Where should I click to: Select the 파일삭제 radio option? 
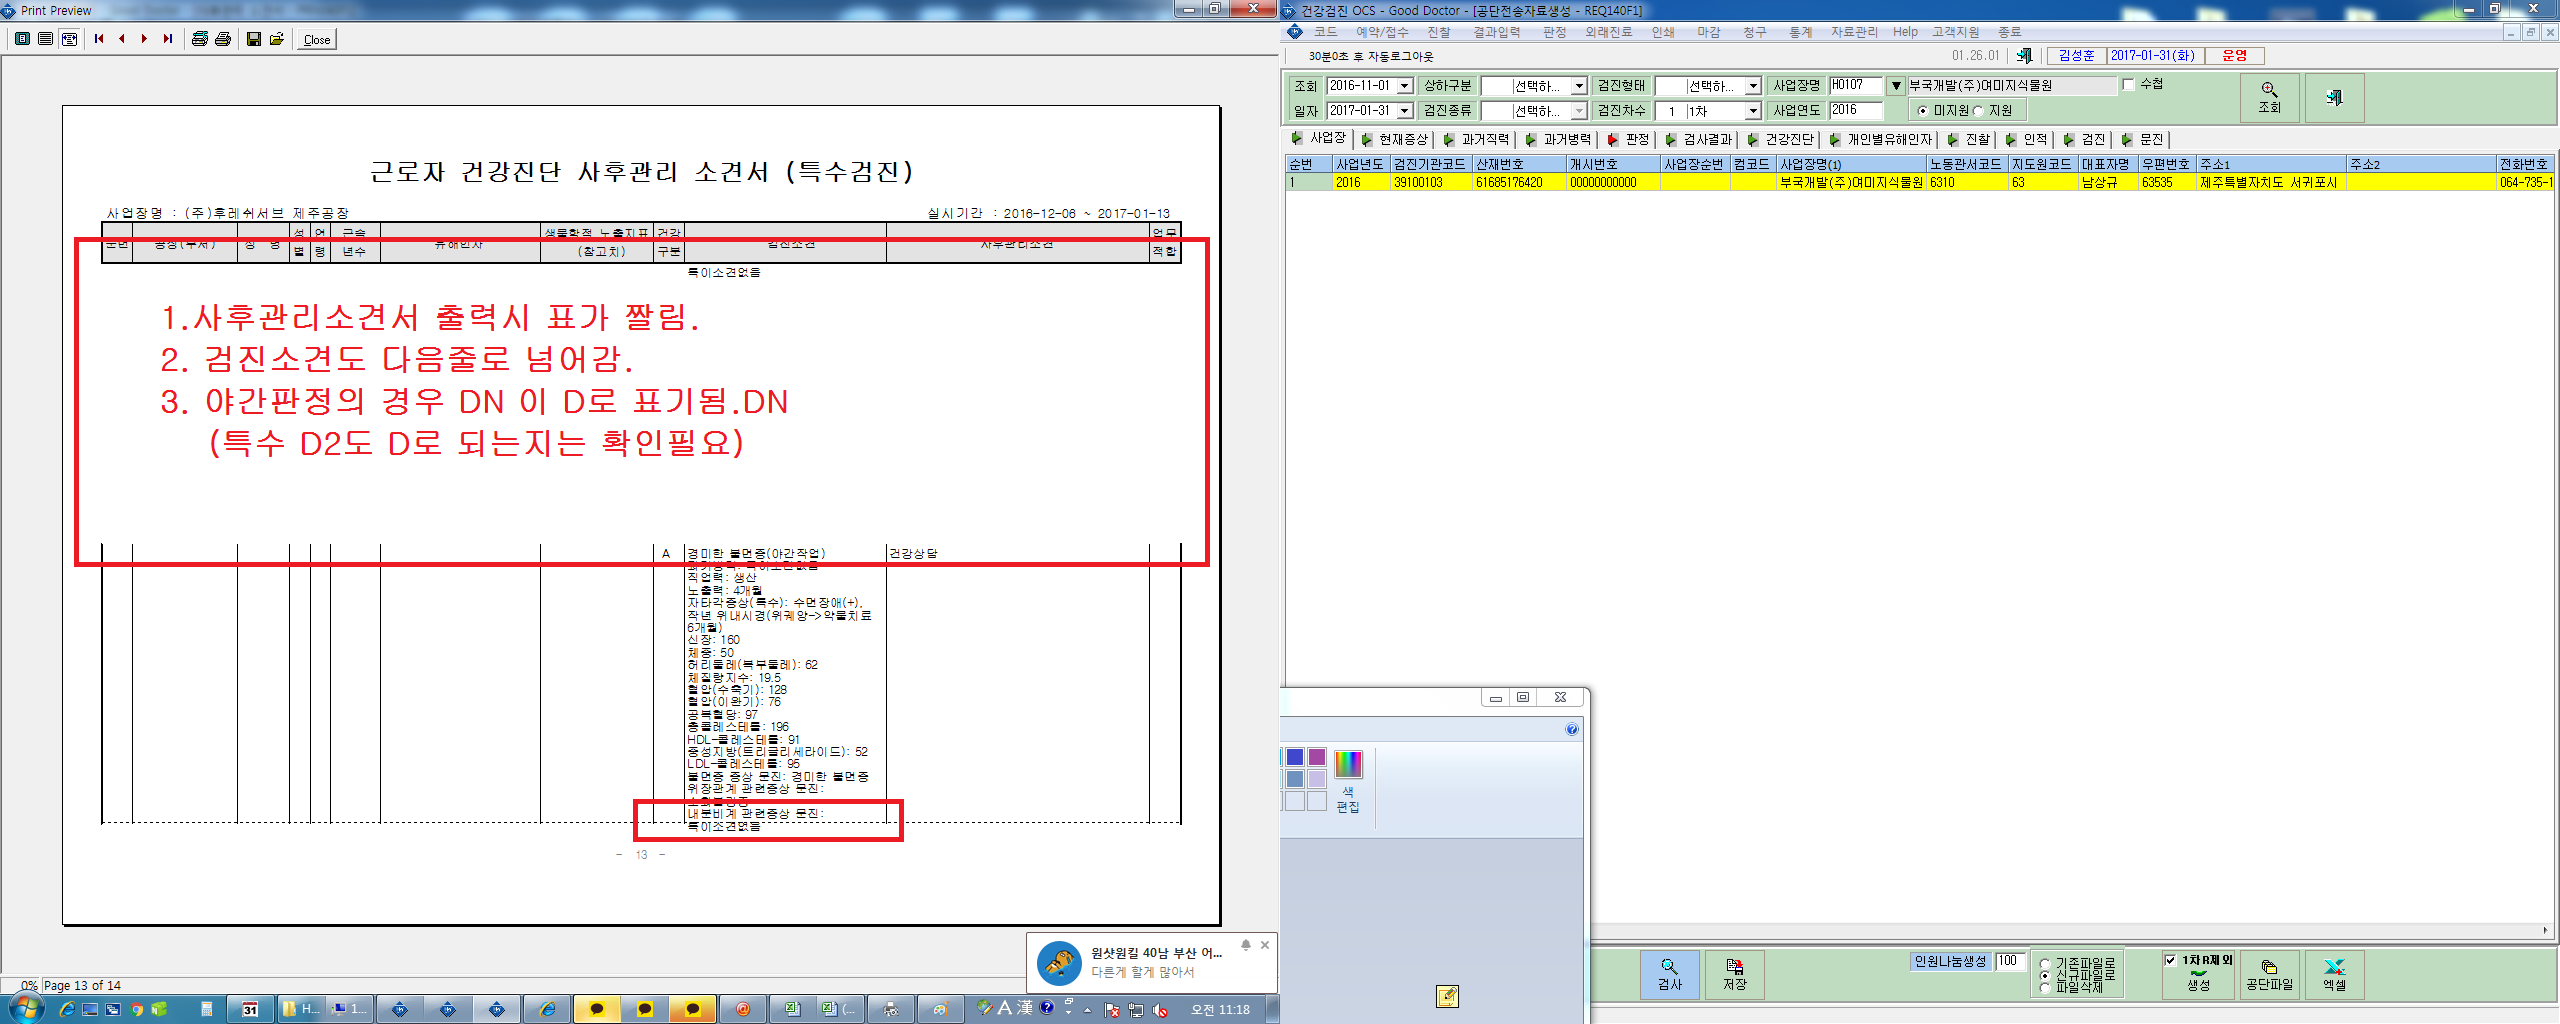coord(2045,988)
